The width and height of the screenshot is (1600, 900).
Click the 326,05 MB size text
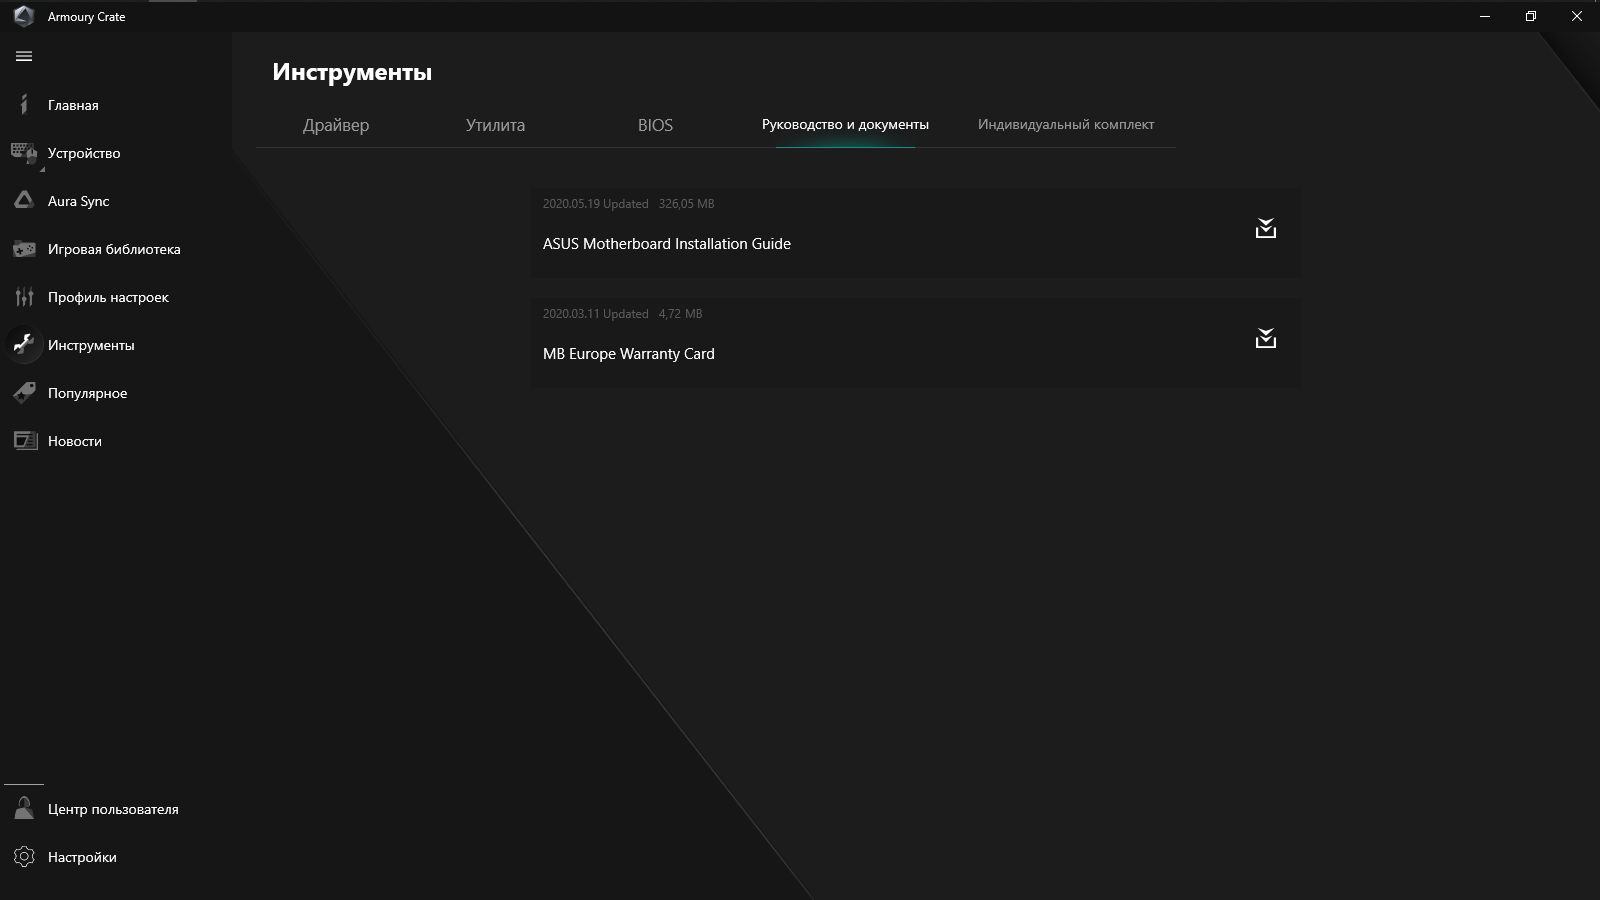[686, 204]
